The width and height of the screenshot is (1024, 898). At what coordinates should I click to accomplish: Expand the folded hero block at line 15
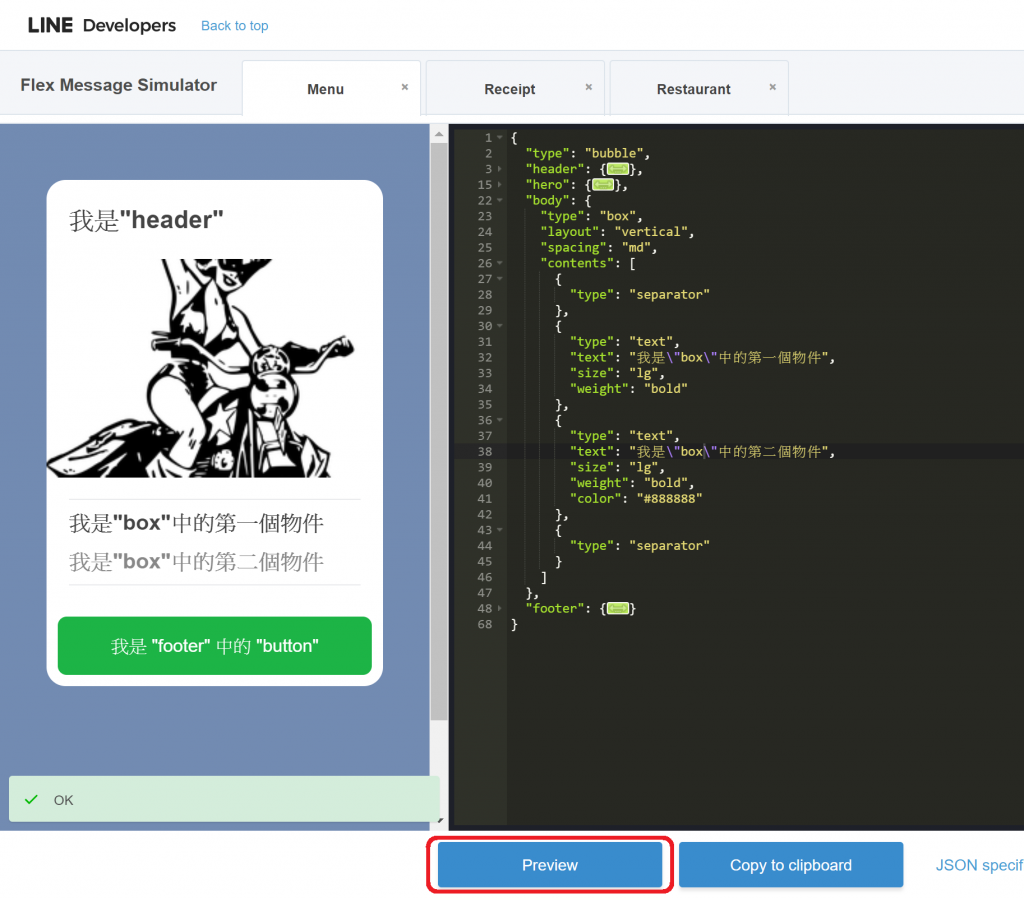[x=500, y=185]
